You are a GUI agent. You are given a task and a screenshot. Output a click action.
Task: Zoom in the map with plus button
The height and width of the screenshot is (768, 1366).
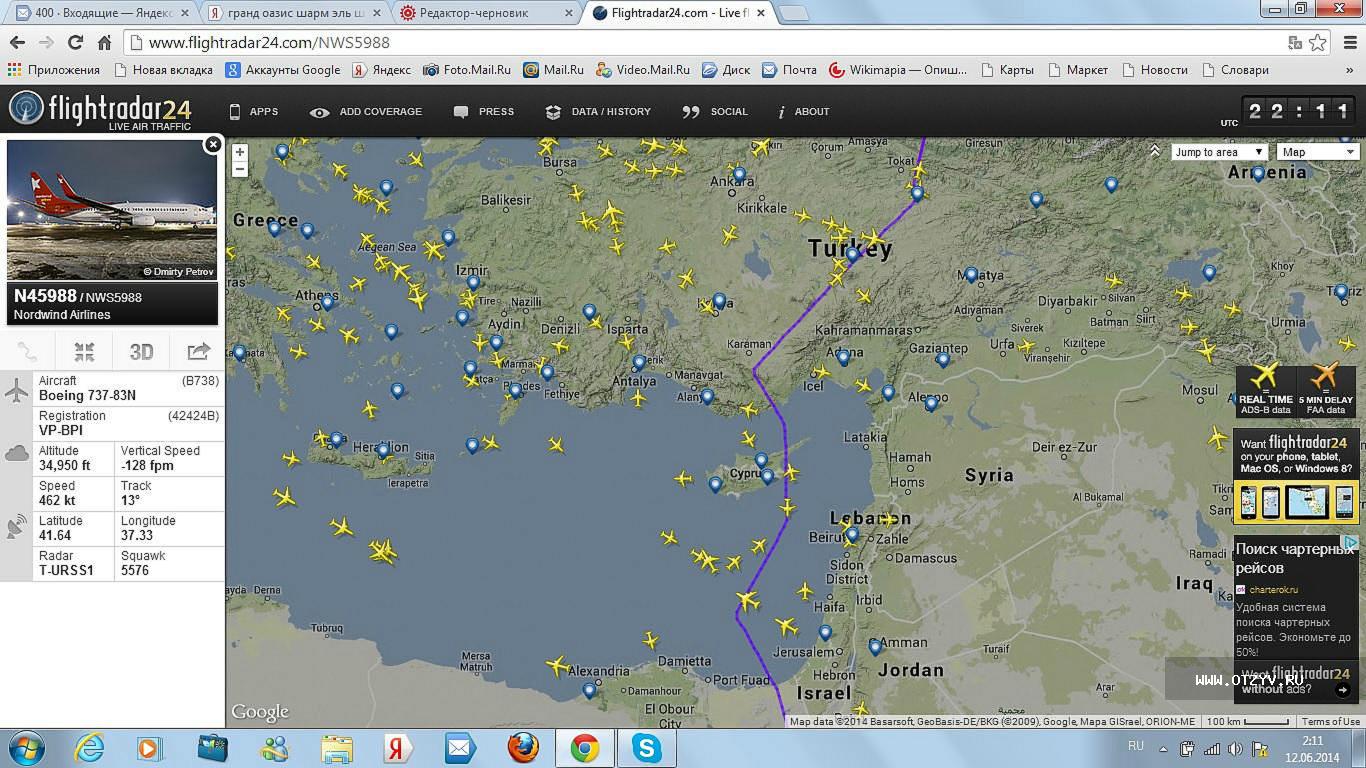[x=239, y=152]
